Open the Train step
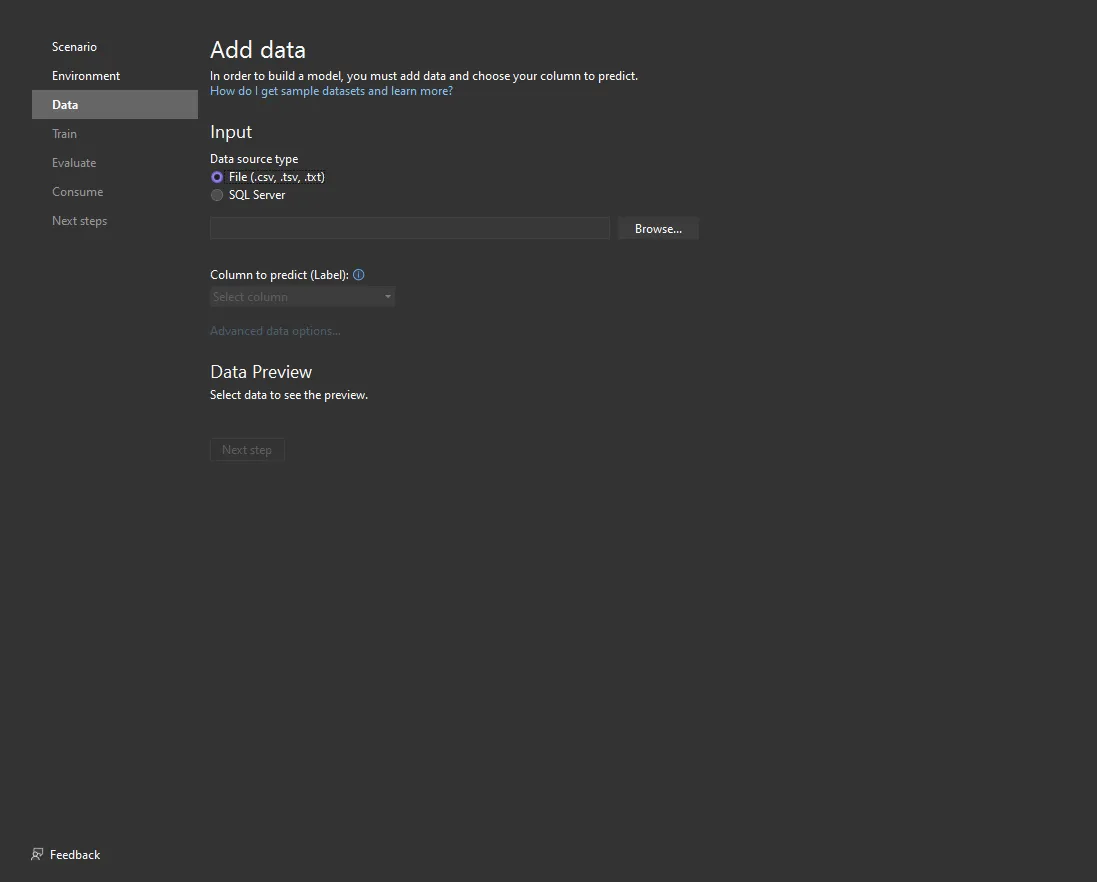The width and height of the screenshot is (1097, 882). pyautogui.click(x=64, y=134)
